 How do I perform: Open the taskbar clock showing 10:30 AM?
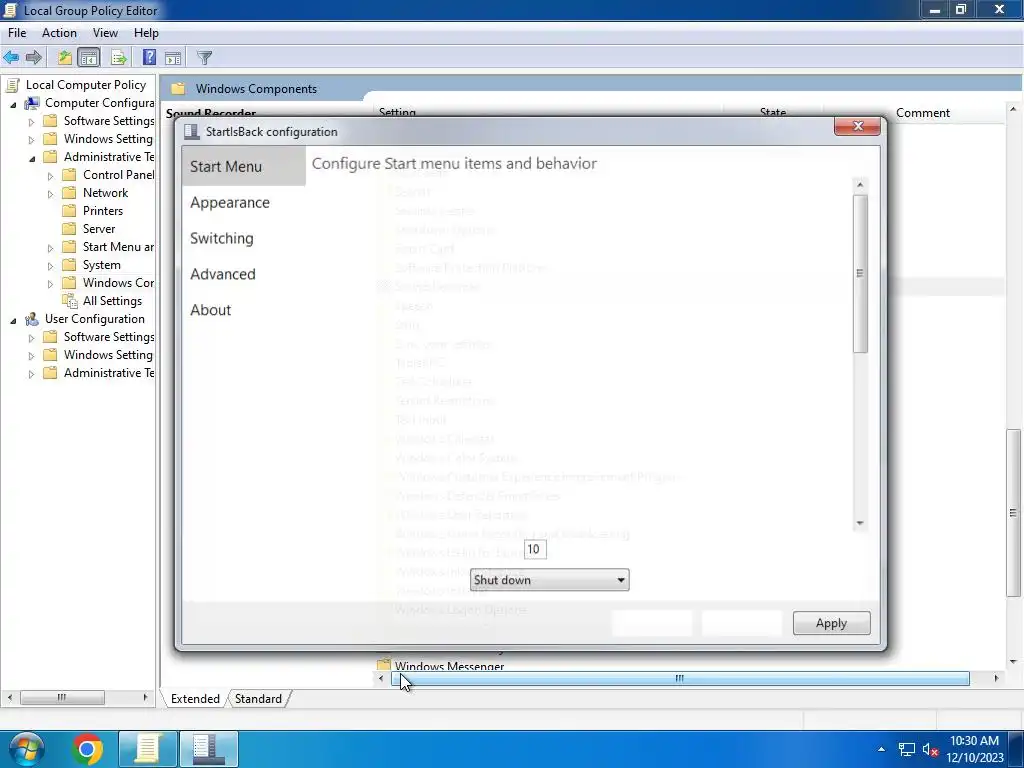click(x=974, y=749)
